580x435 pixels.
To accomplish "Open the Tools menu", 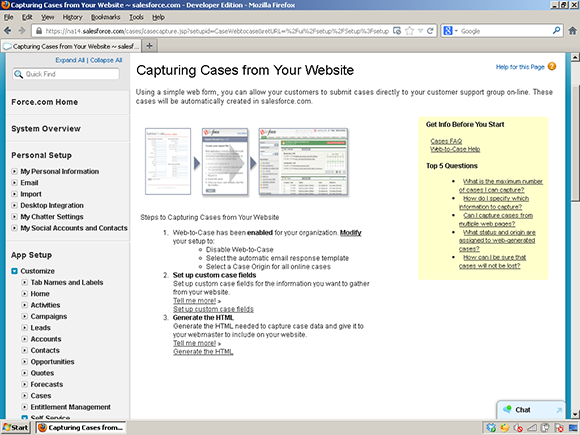I will [136, 17].
